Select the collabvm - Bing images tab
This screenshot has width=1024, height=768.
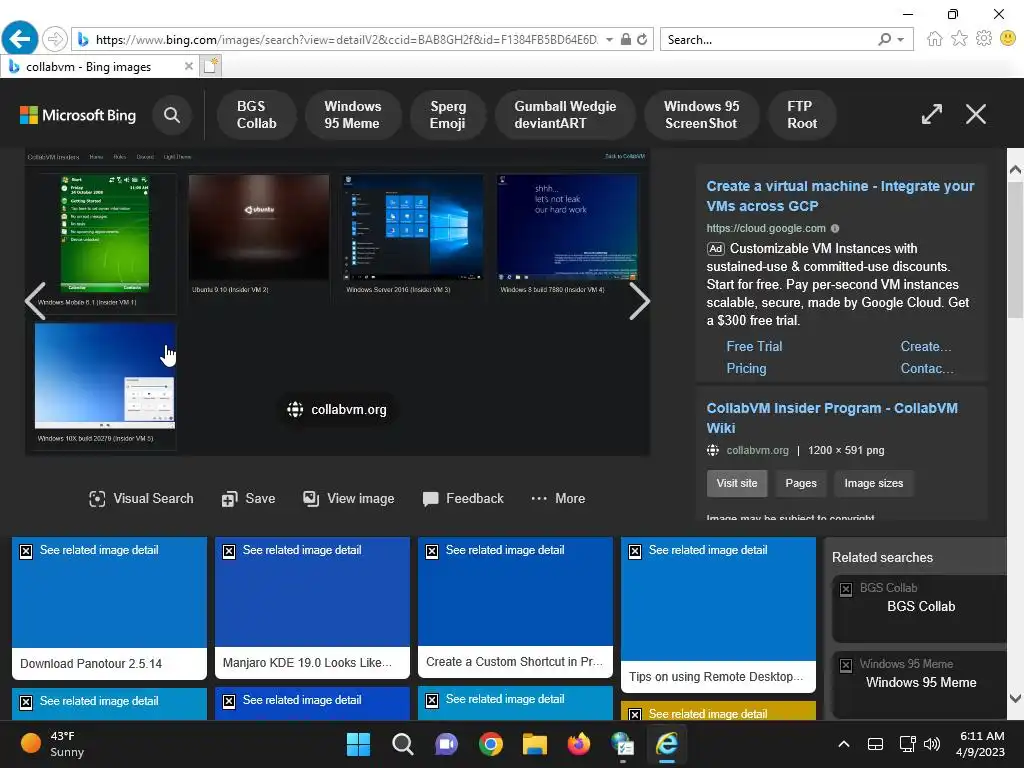(88, 67)
